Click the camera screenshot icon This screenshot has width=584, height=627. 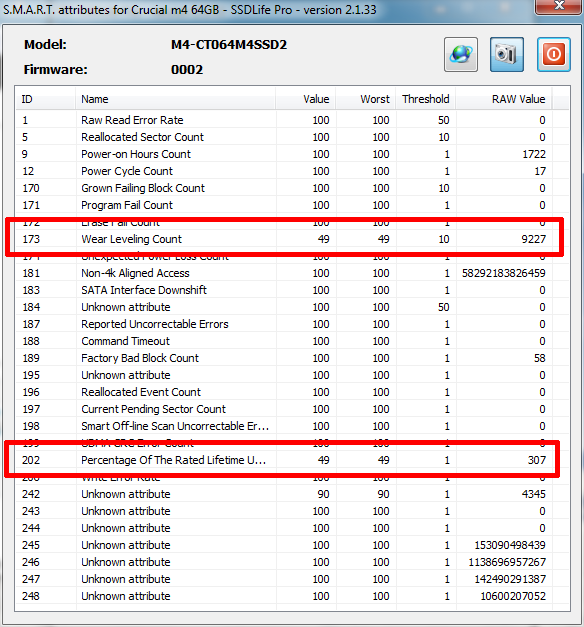tap(507, 55)
